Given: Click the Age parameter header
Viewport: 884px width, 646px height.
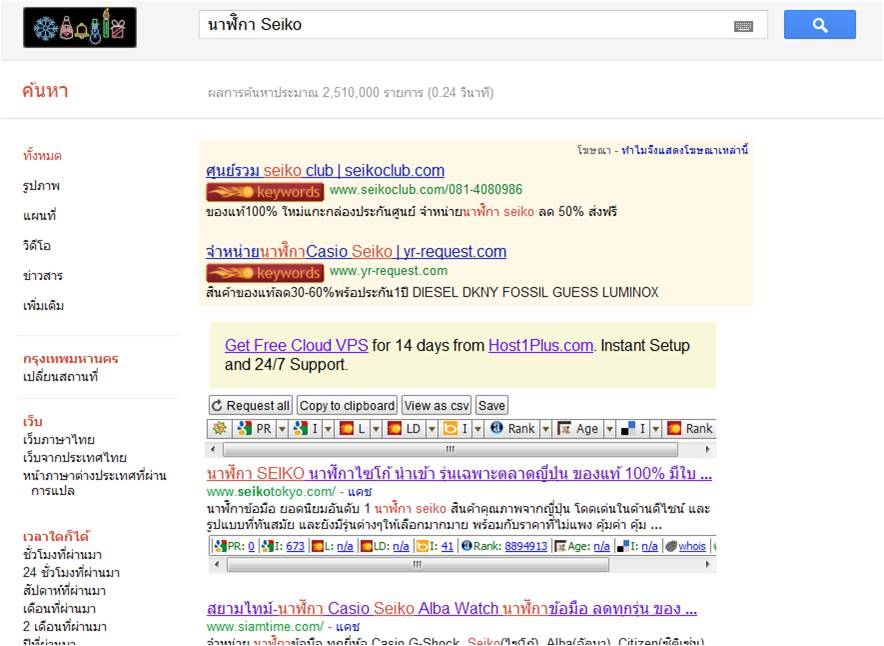Looking at the screenshot, I should tap(578, 428).
